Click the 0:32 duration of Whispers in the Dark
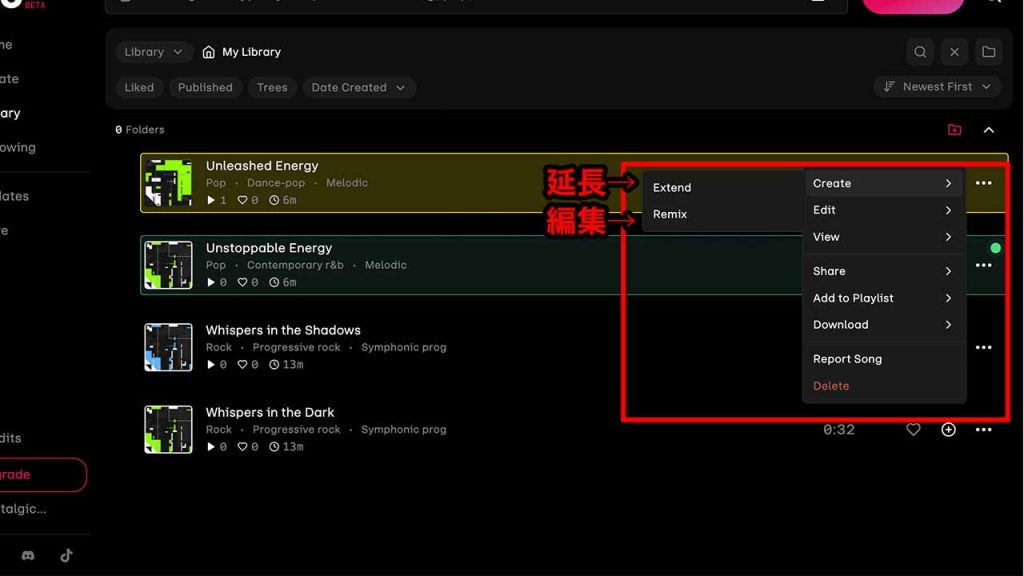The height and width of the screenshot is (576, 1024). (x=839, y=430)
